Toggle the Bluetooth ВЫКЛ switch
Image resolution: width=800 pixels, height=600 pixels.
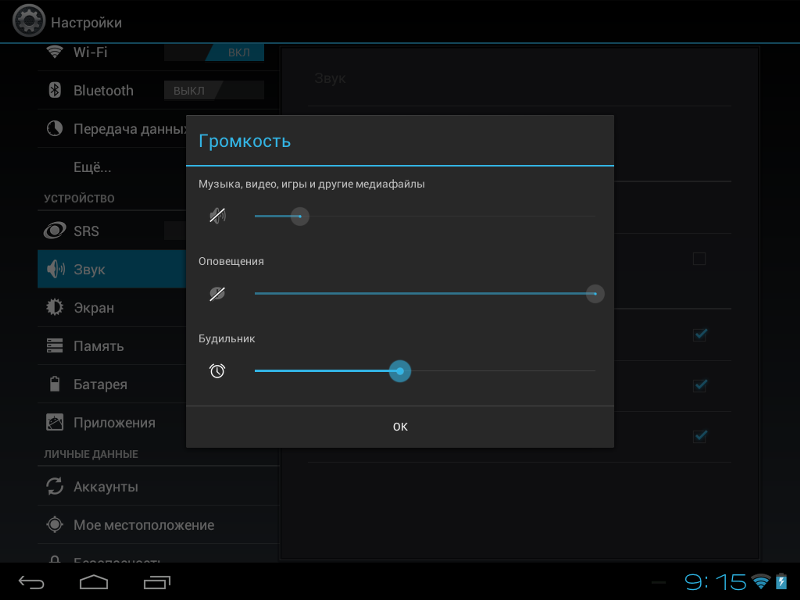[x=214, y=90]
